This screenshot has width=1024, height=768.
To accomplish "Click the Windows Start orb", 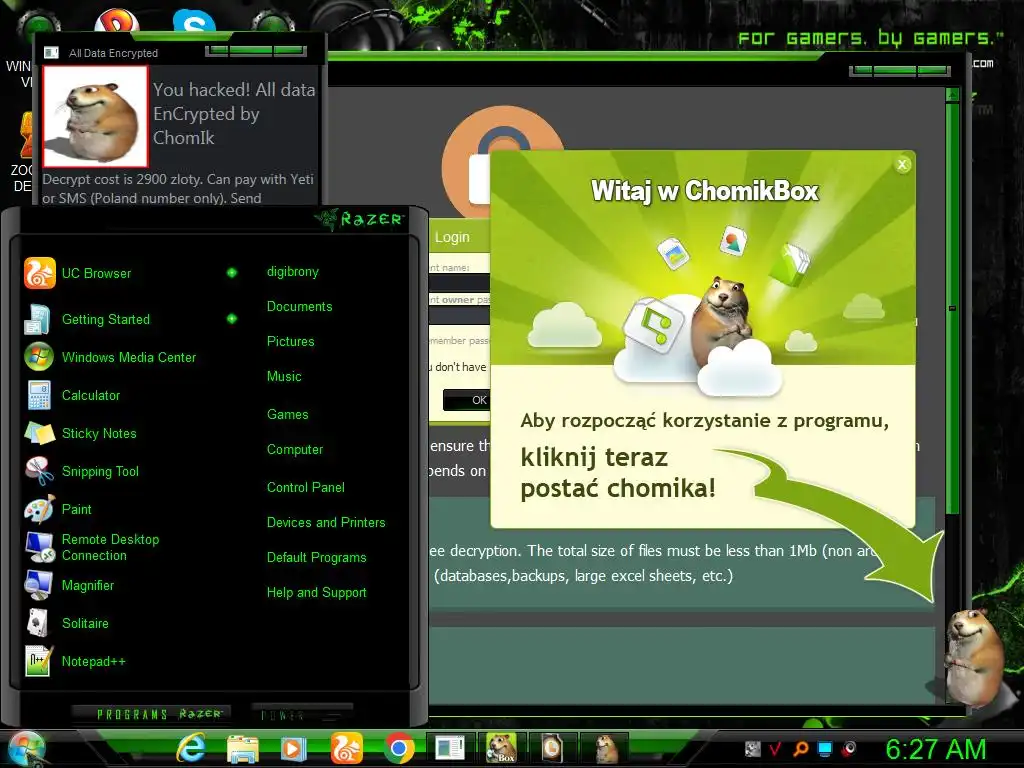I will [25, 750].
